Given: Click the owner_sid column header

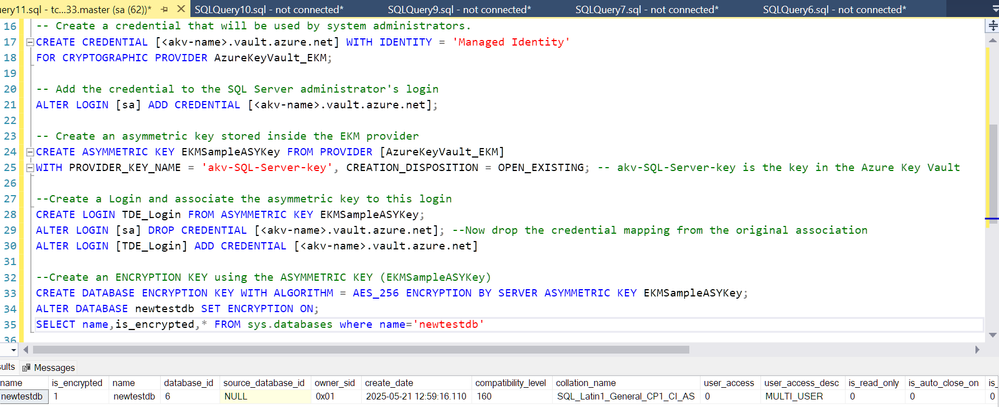Looking at the screenshot, I should [x=336, y=383].
